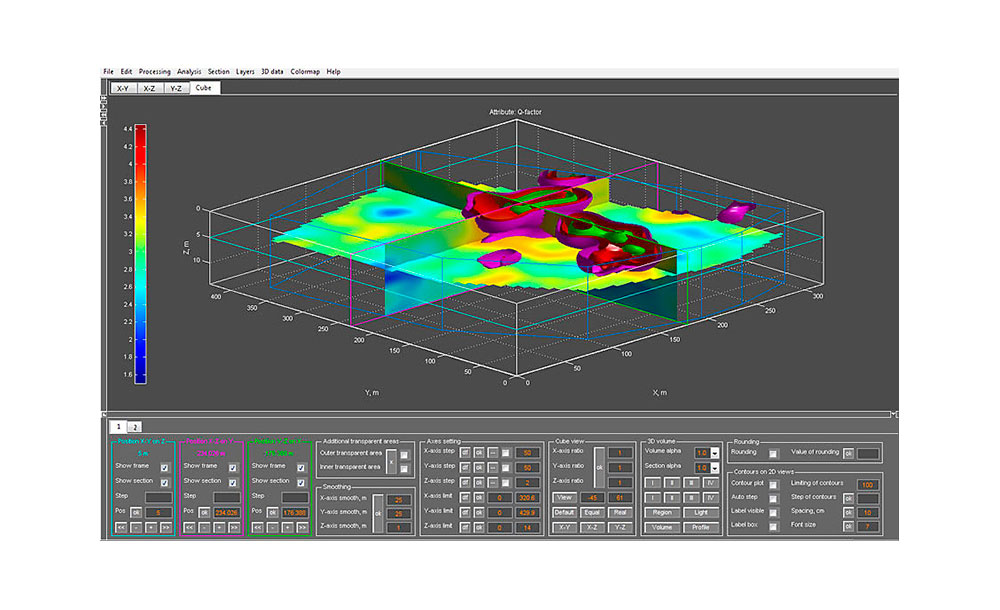The width and height of the screenshot is (1000, 610).
Task: Open Section alpha dropdown
Action: pos(714,468)
